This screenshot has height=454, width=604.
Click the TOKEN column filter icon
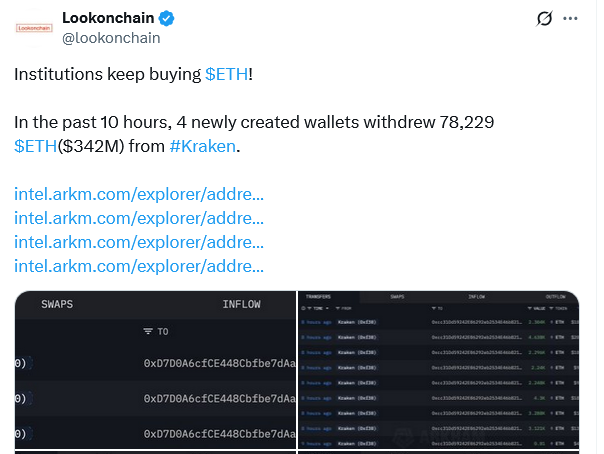point(551,308)
